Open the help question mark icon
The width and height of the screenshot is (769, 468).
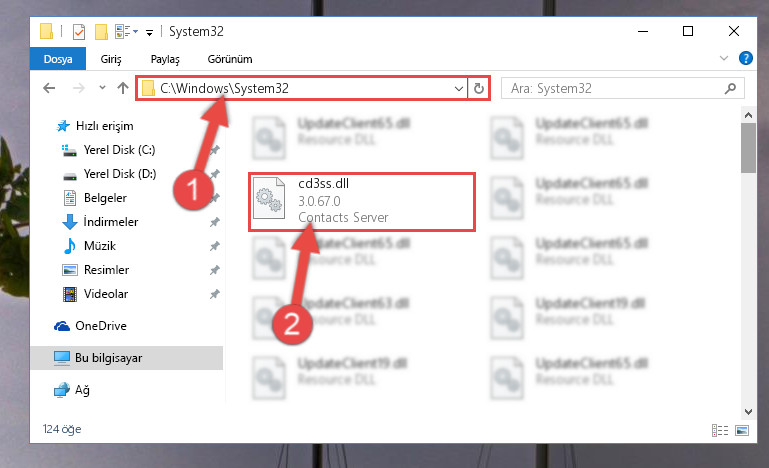click(745, 58)
